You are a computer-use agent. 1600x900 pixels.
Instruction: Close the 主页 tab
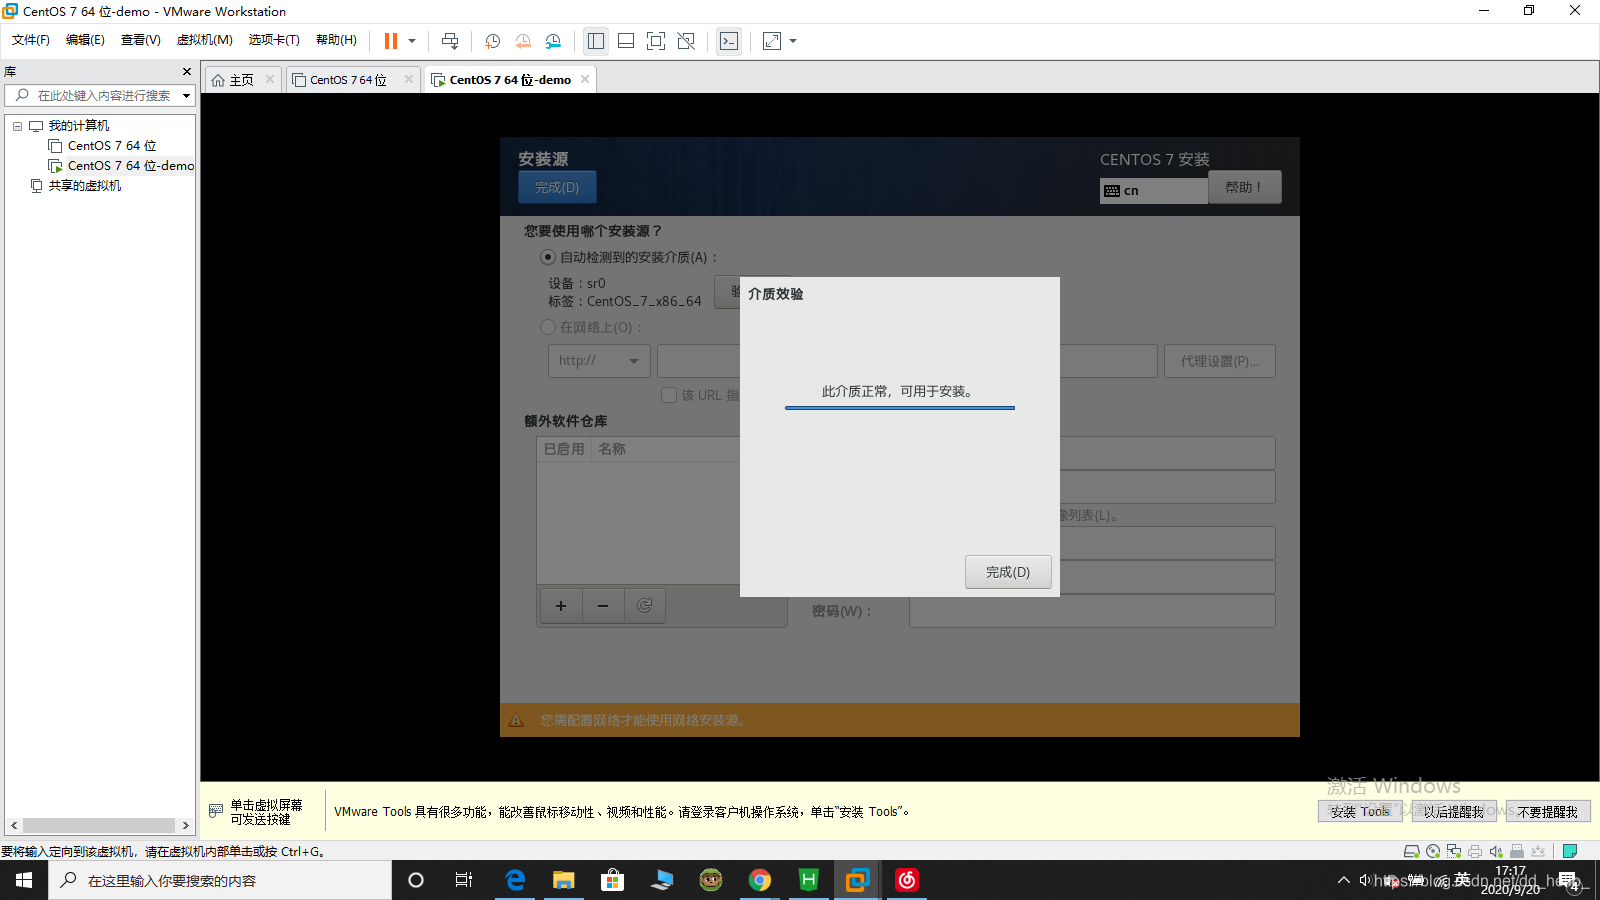point(270,79)
